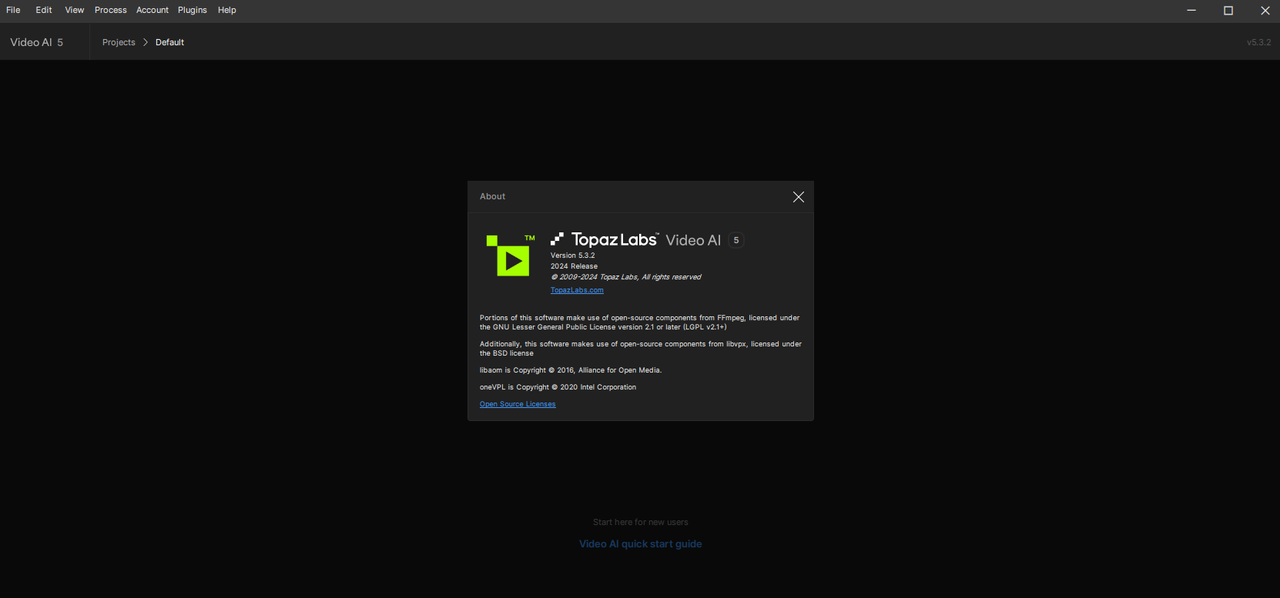Click the oneVPL Intel copyright line
Screen dimensions: 1280x598
[558, 387]
